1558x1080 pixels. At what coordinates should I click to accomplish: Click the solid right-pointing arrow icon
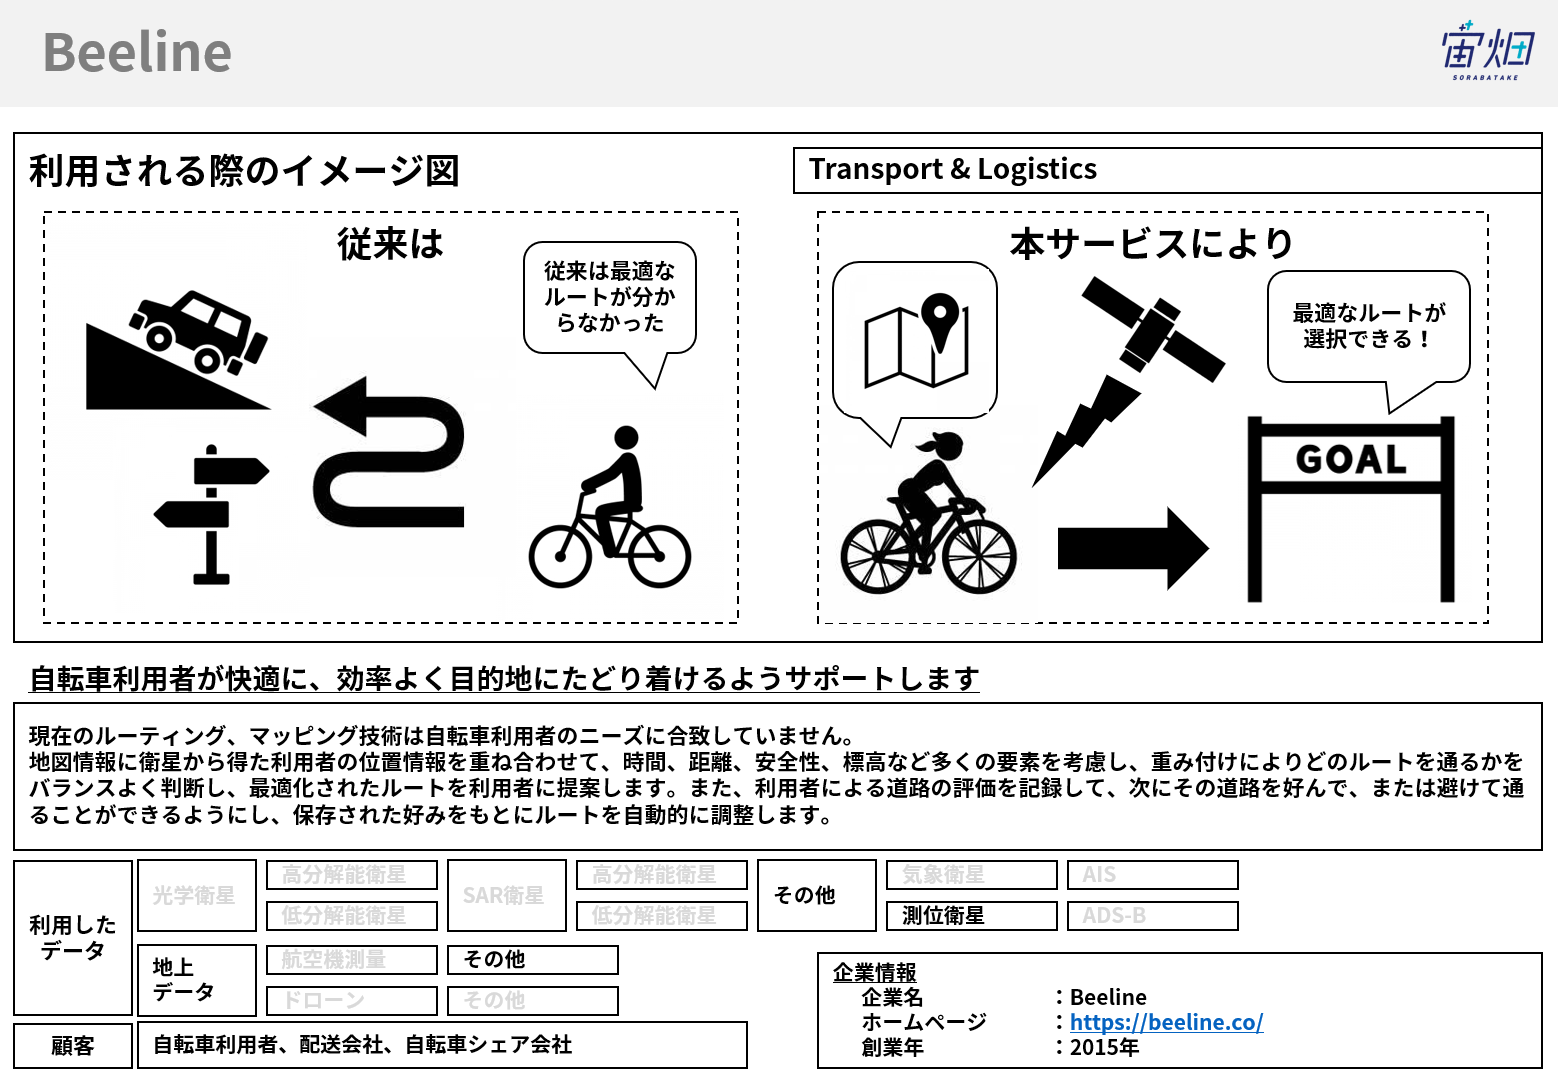pyautogui.click(x=1134, y=548)
